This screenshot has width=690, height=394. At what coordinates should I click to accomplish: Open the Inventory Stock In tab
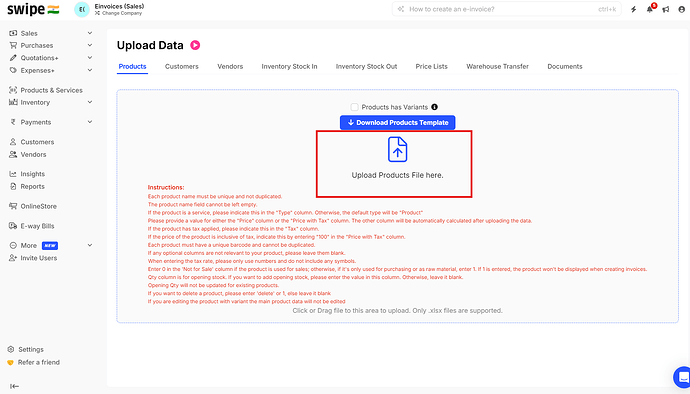tap(289, 66)
